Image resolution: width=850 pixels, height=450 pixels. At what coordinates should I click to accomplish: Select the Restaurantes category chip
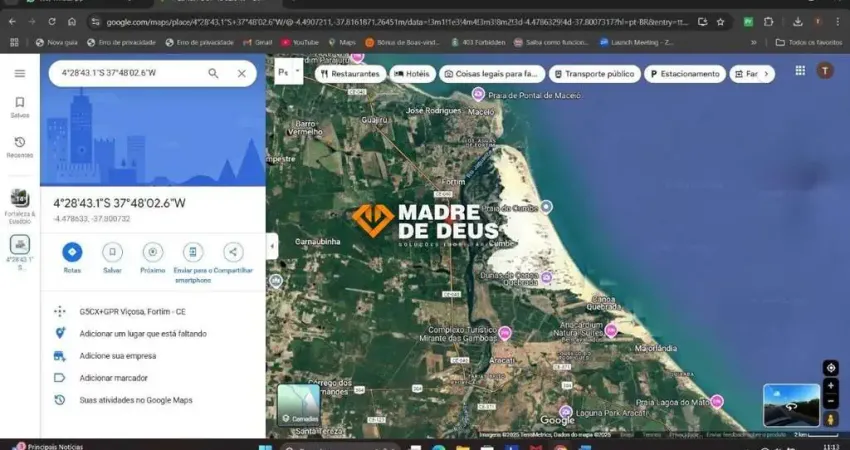pyautogui.click(x=350, y=73)
